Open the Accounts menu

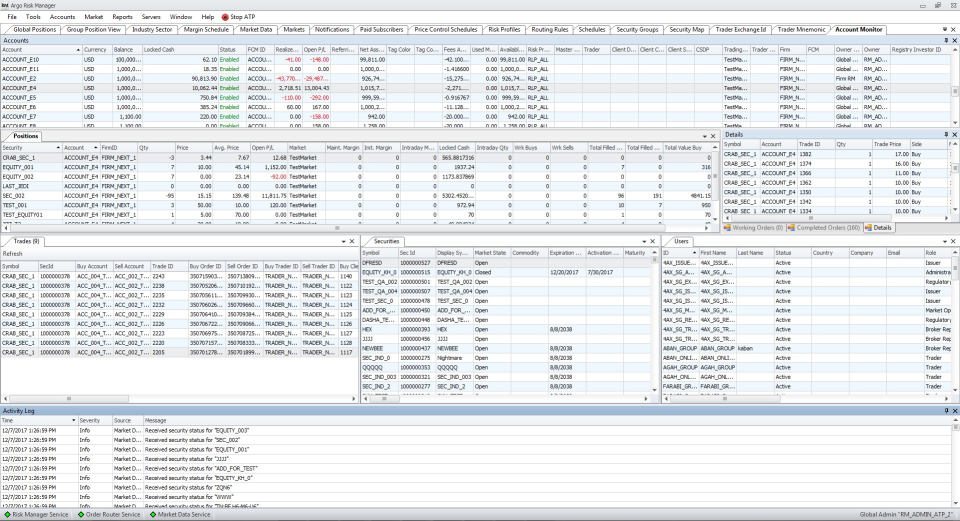(62, 17)
